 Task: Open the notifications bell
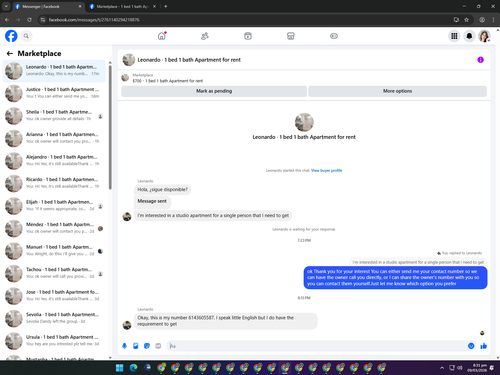point(469,36)
